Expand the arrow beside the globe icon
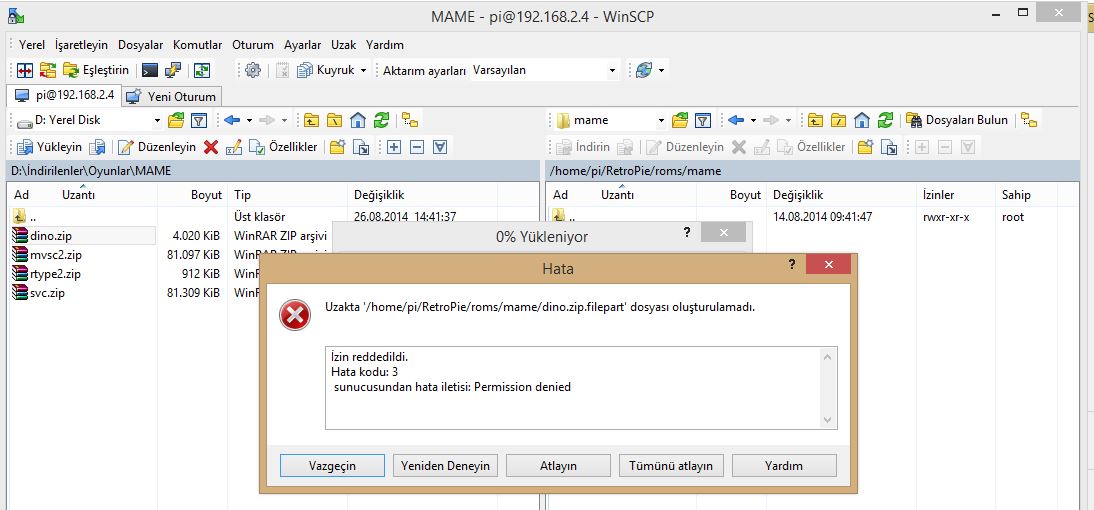 click(x=661, y=70)
